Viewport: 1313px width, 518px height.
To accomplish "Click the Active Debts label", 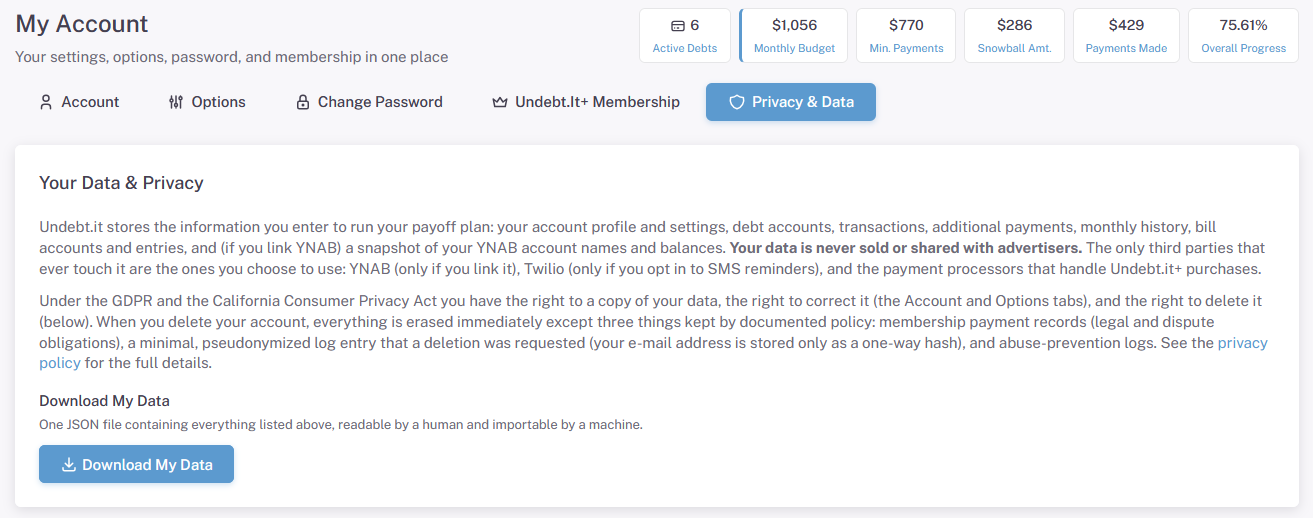I will 685,48.
